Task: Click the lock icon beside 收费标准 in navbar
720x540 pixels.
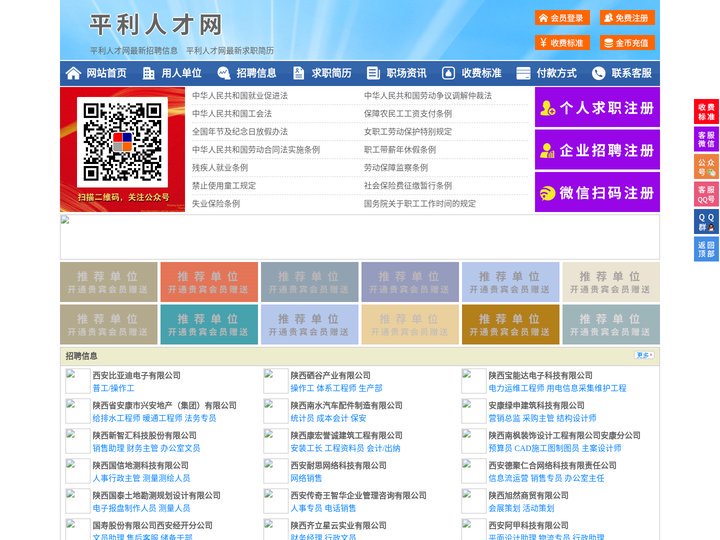Action: (x=448, y=73)
